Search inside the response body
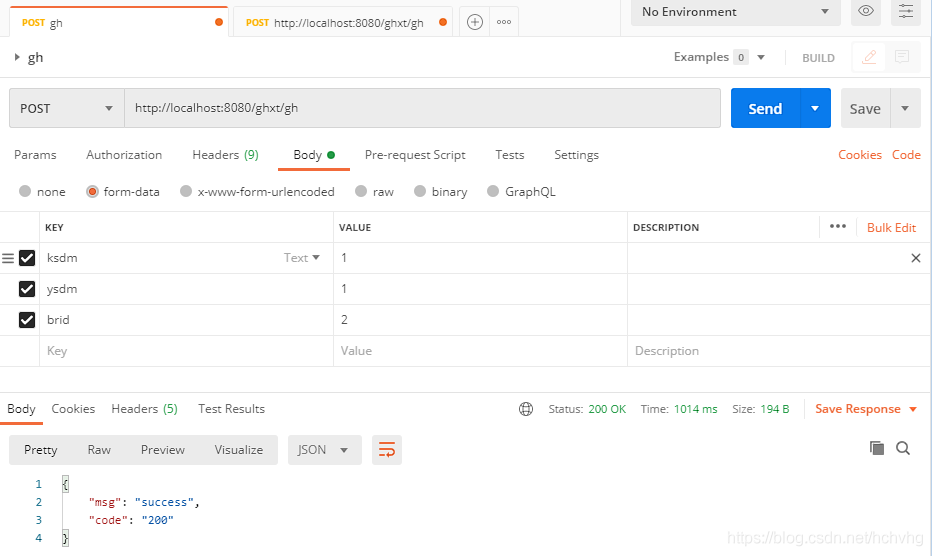The image size is (932, 556). pos(903,448)
